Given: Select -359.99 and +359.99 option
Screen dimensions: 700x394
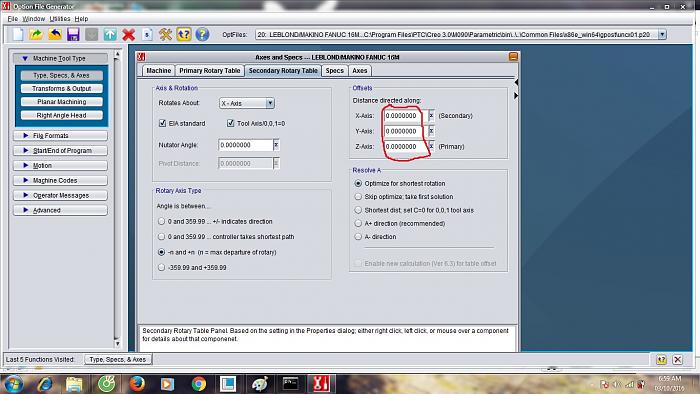Looking at the screenshot, I should coord(161,267).
